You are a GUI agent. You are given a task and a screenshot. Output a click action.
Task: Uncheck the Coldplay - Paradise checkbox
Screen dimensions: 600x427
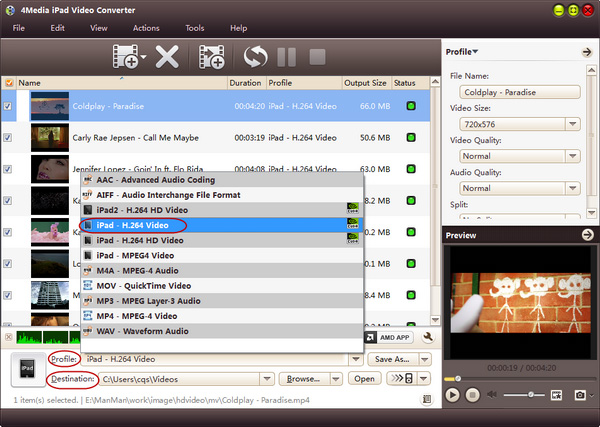point(9,105)
